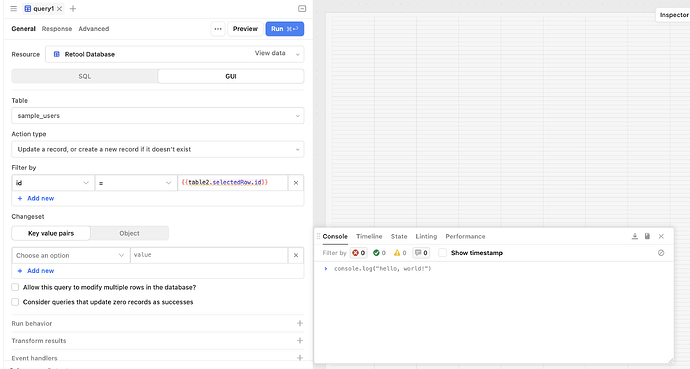
Task: Grab the console panel drag handle
Action: 318,236
